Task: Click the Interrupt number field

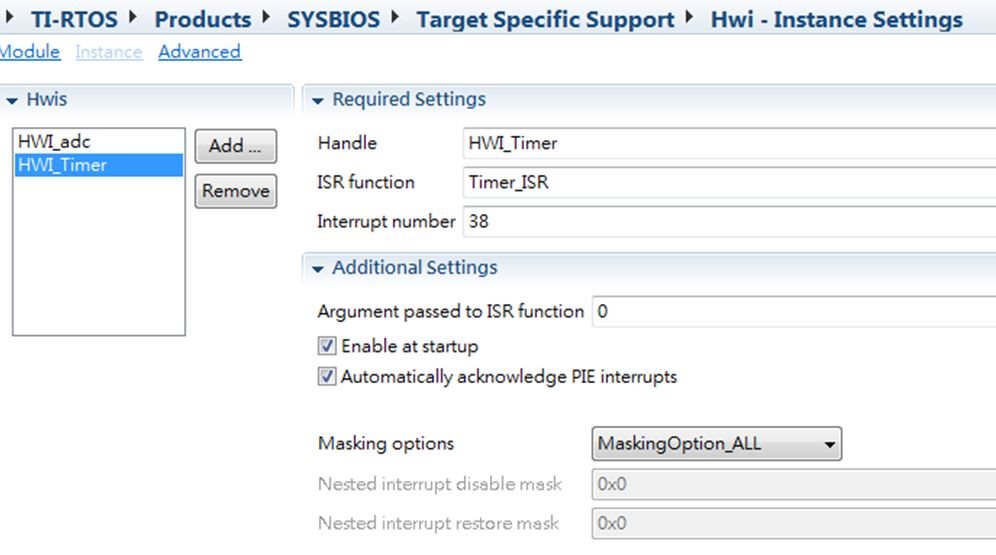Action: 729,221
